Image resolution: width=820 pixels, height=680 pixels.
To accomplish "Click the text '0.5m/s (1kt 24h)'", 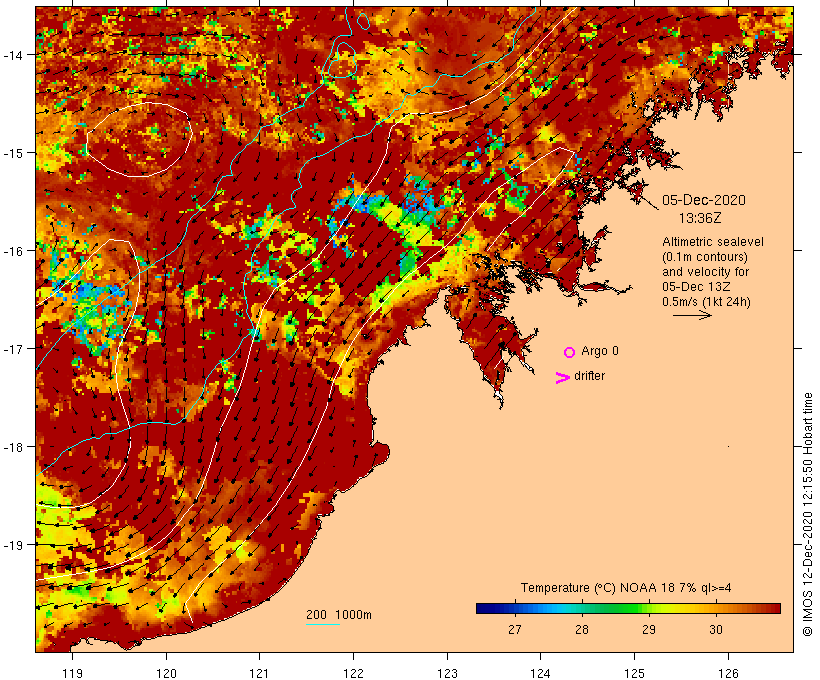I will coord(706,302).
